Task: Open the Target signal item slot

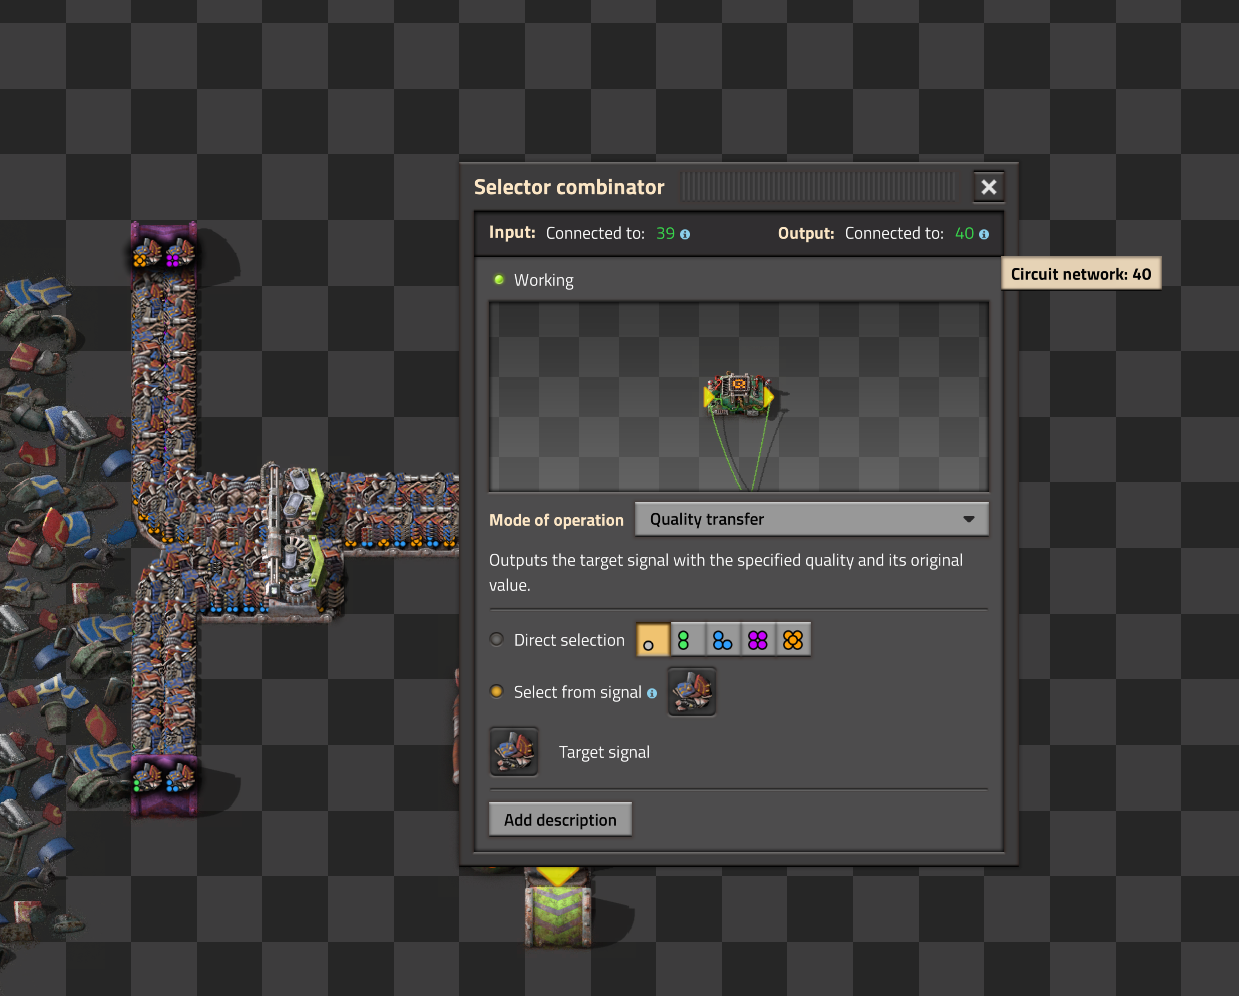Action: point(514,752)
